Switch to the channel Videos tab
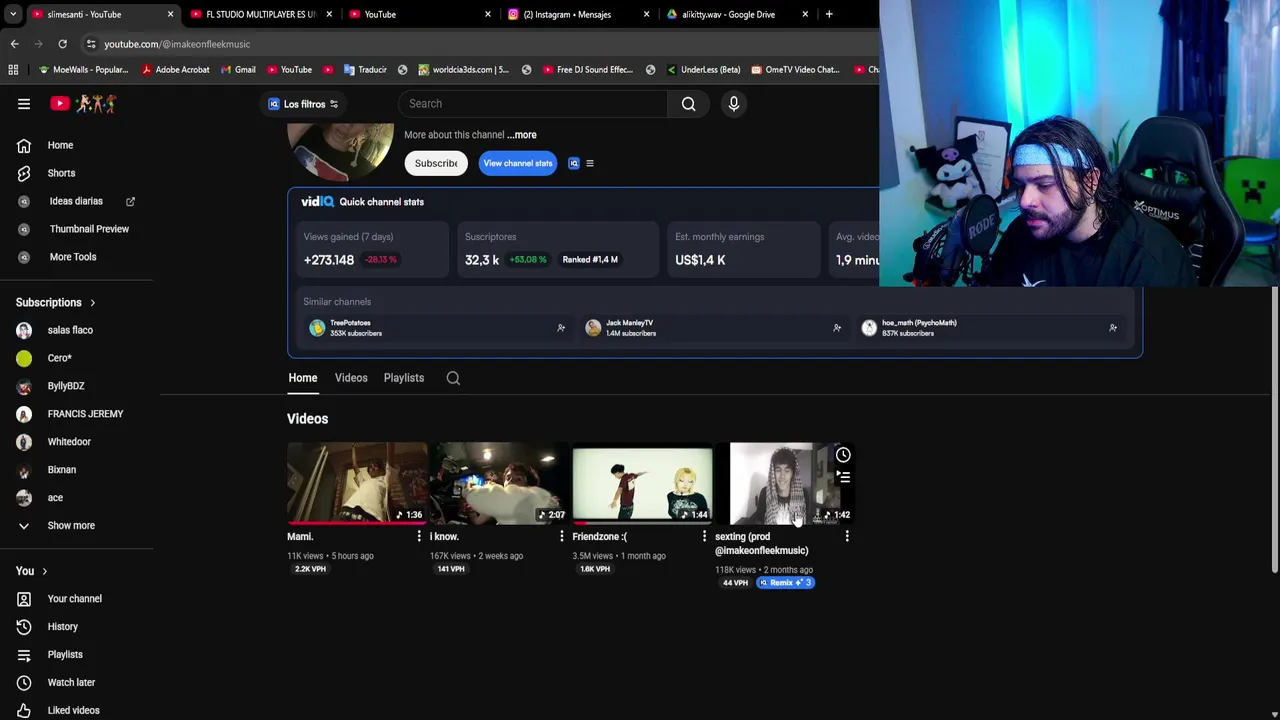This screenshot has width=1280, height=720. point(351,378)
